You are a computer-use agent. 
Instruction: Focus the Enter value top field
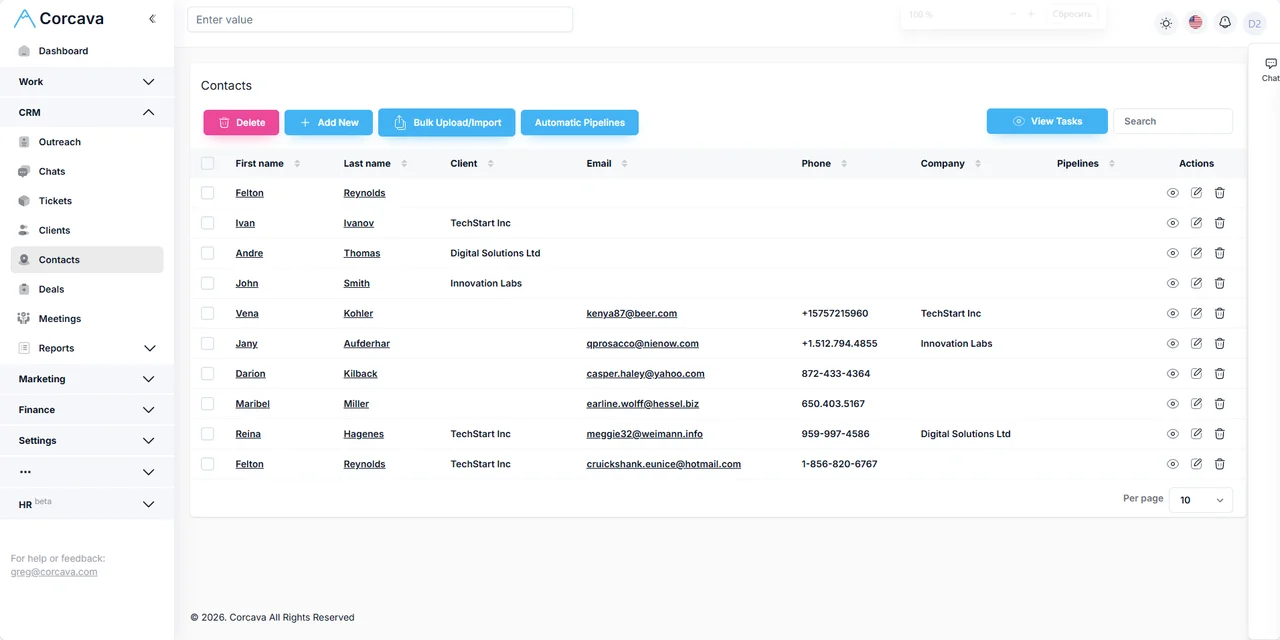click(x=380, y=19)
